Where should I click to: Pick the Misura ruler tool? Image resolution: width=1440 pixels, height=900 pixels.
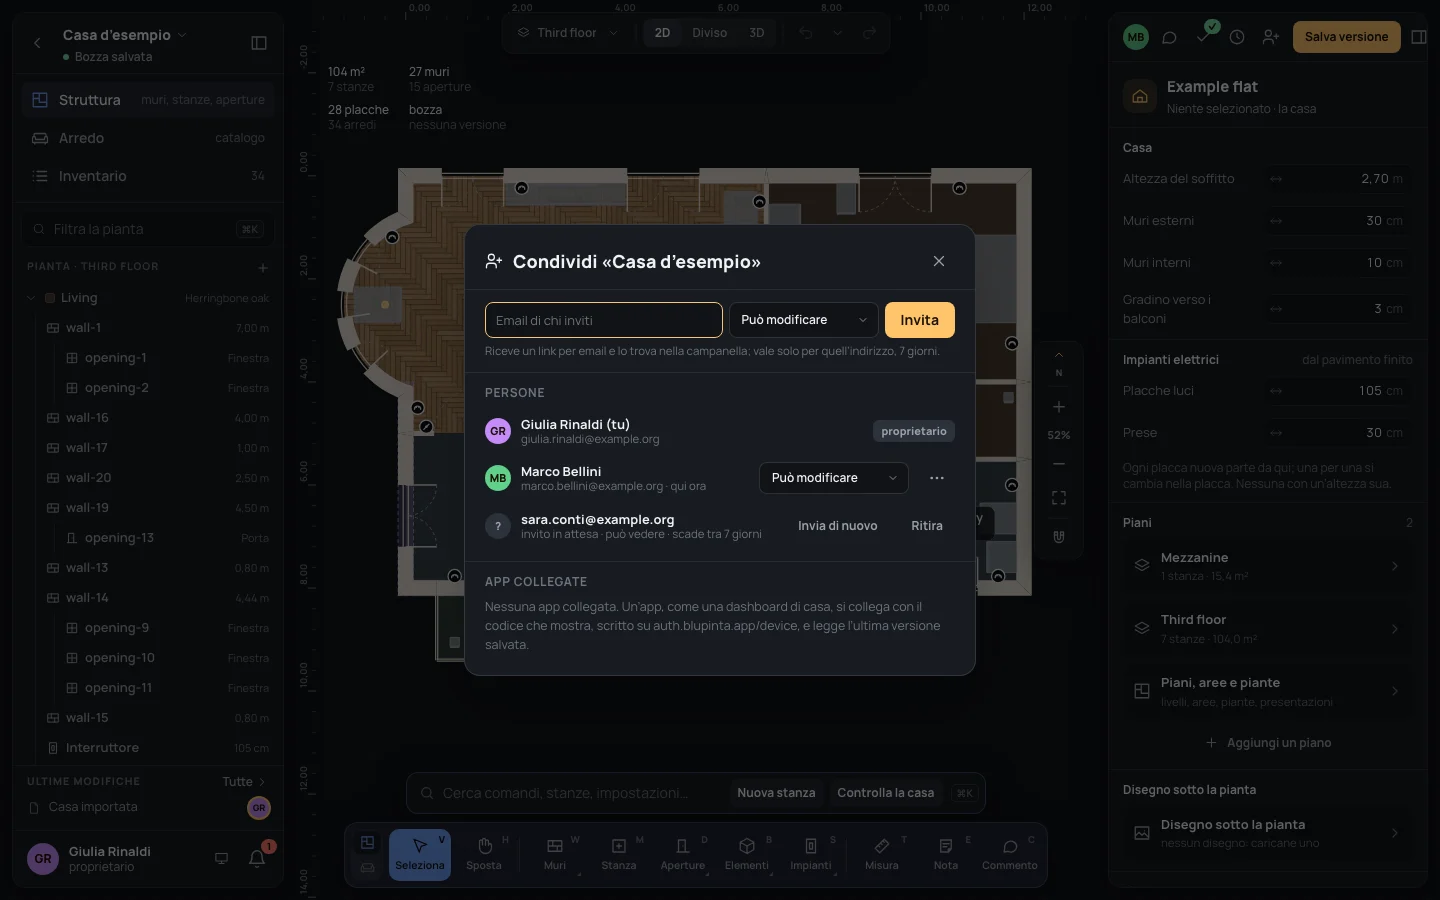pos(882,855)
